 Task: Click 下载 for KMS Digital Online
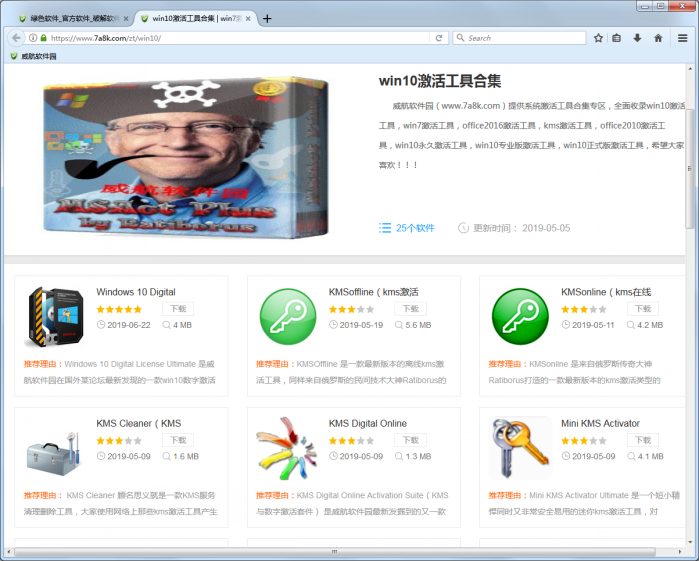(411, 440)
